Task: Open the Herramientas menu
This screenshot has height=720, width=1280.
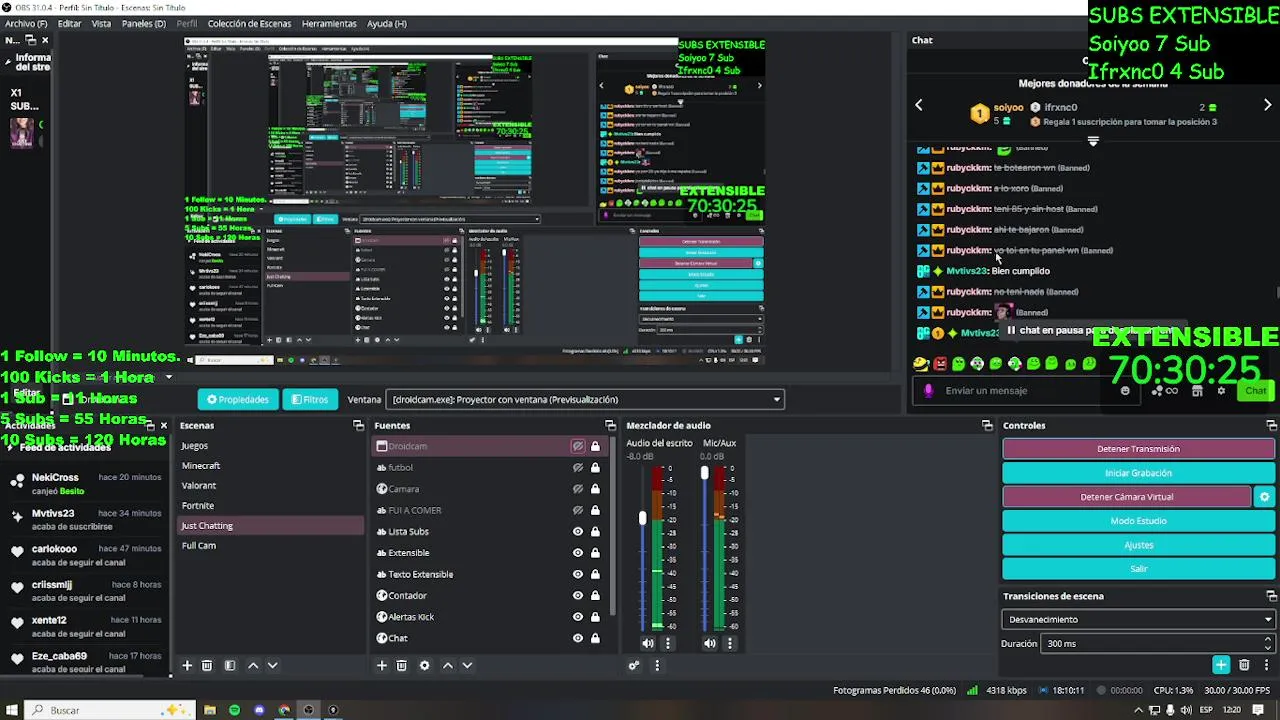Action: coord(329,23)
